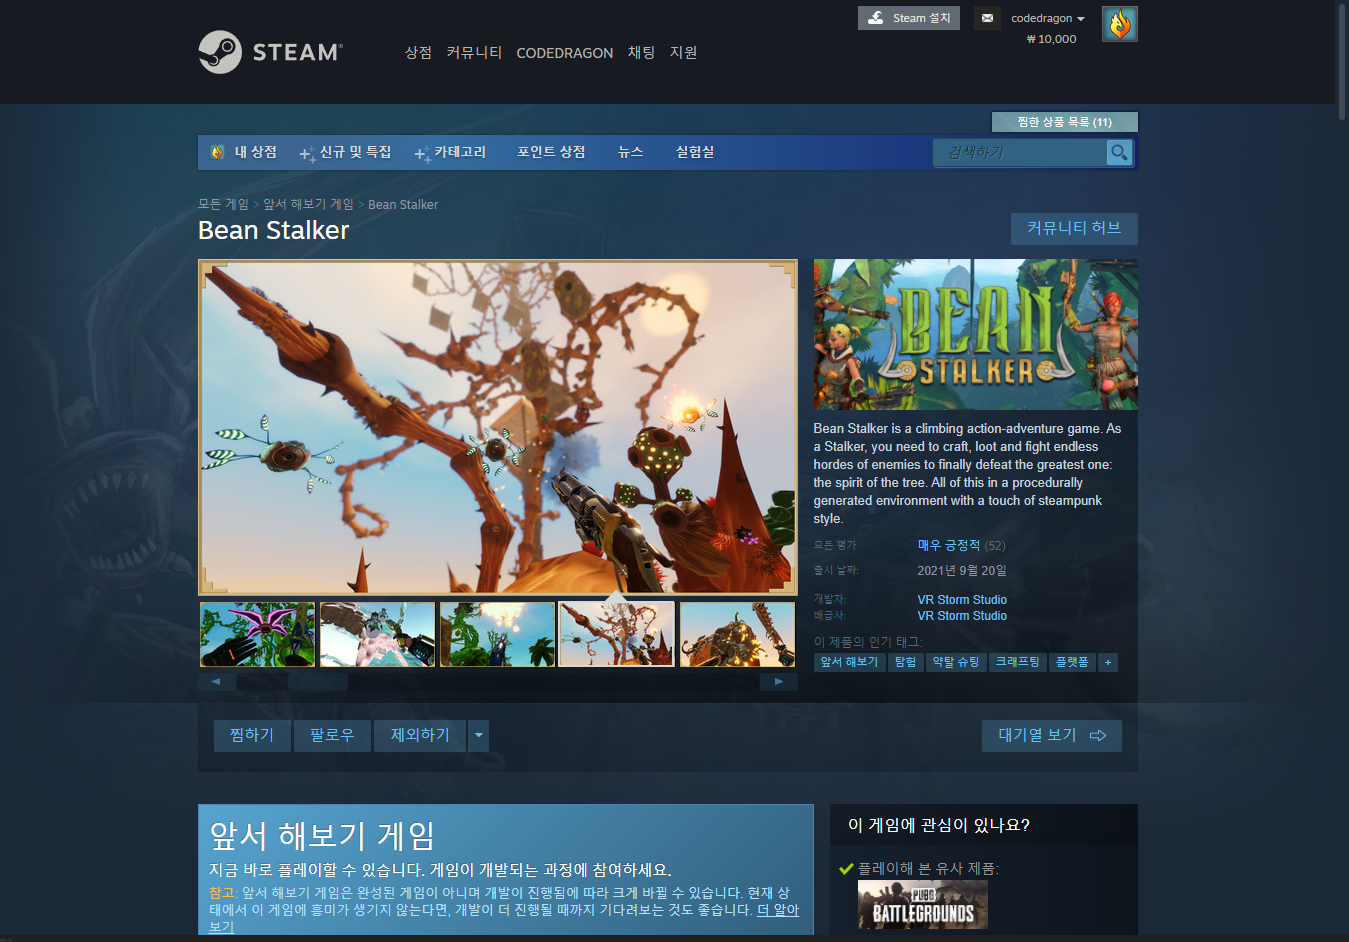Open the 커뮤니티 허브 button
Viewport: 1349px width, 942px height.
[1074, 228]
